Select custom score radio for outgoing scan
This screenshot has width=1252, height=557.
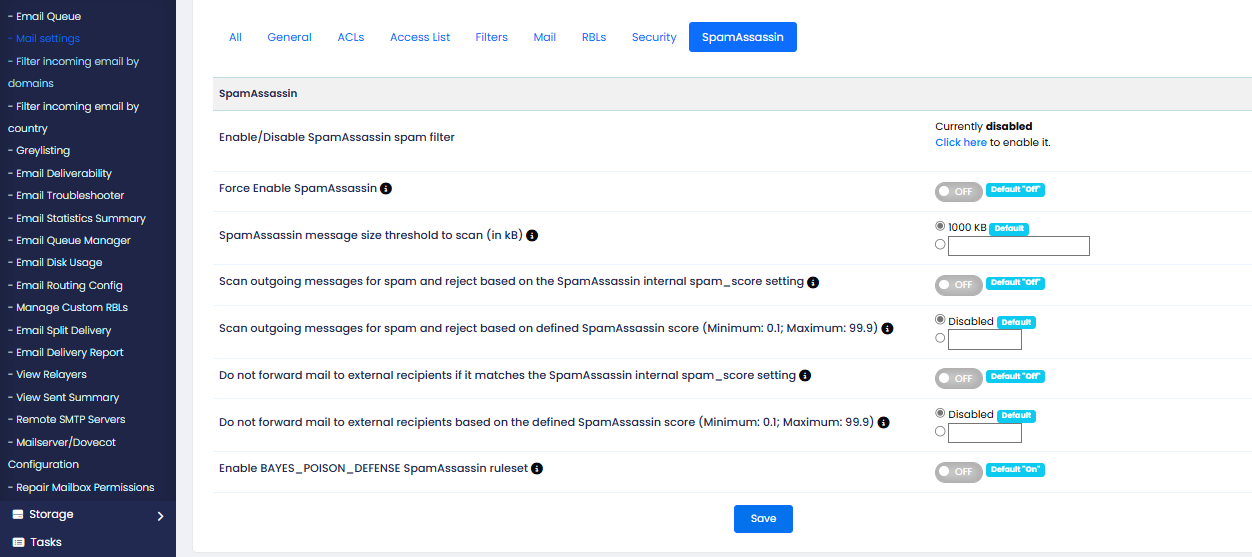pyautogui.click(x=940, y=338)
